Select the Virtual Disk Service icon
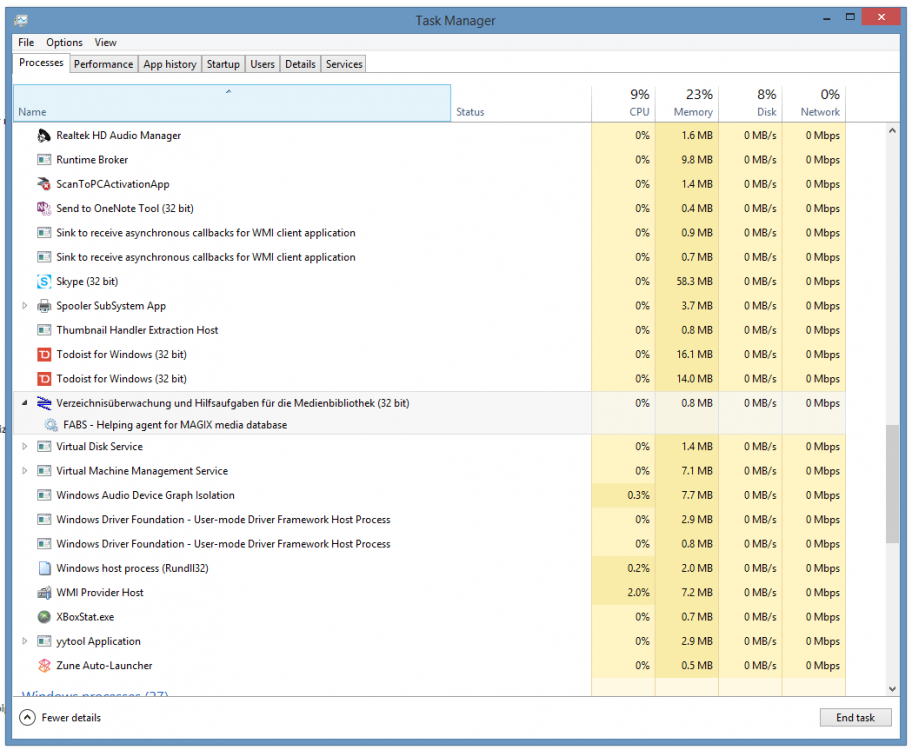 click(x=44, y=446)
